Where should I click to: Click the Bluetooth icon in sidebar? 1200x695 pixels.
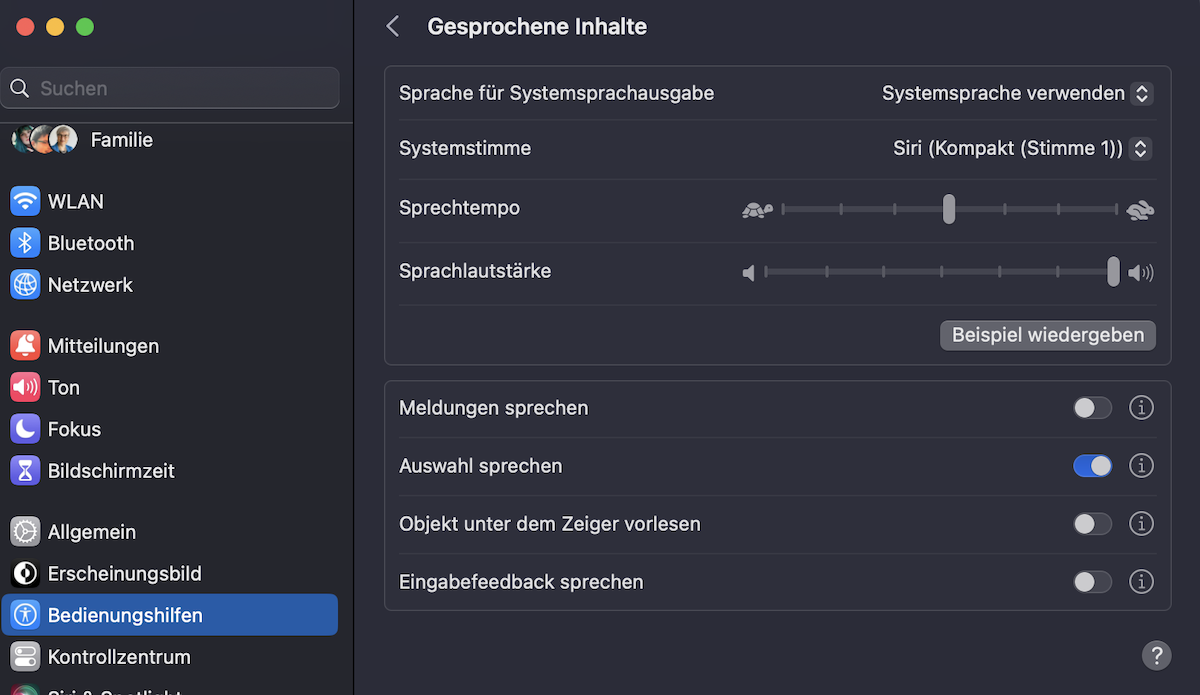click(25, 243)
